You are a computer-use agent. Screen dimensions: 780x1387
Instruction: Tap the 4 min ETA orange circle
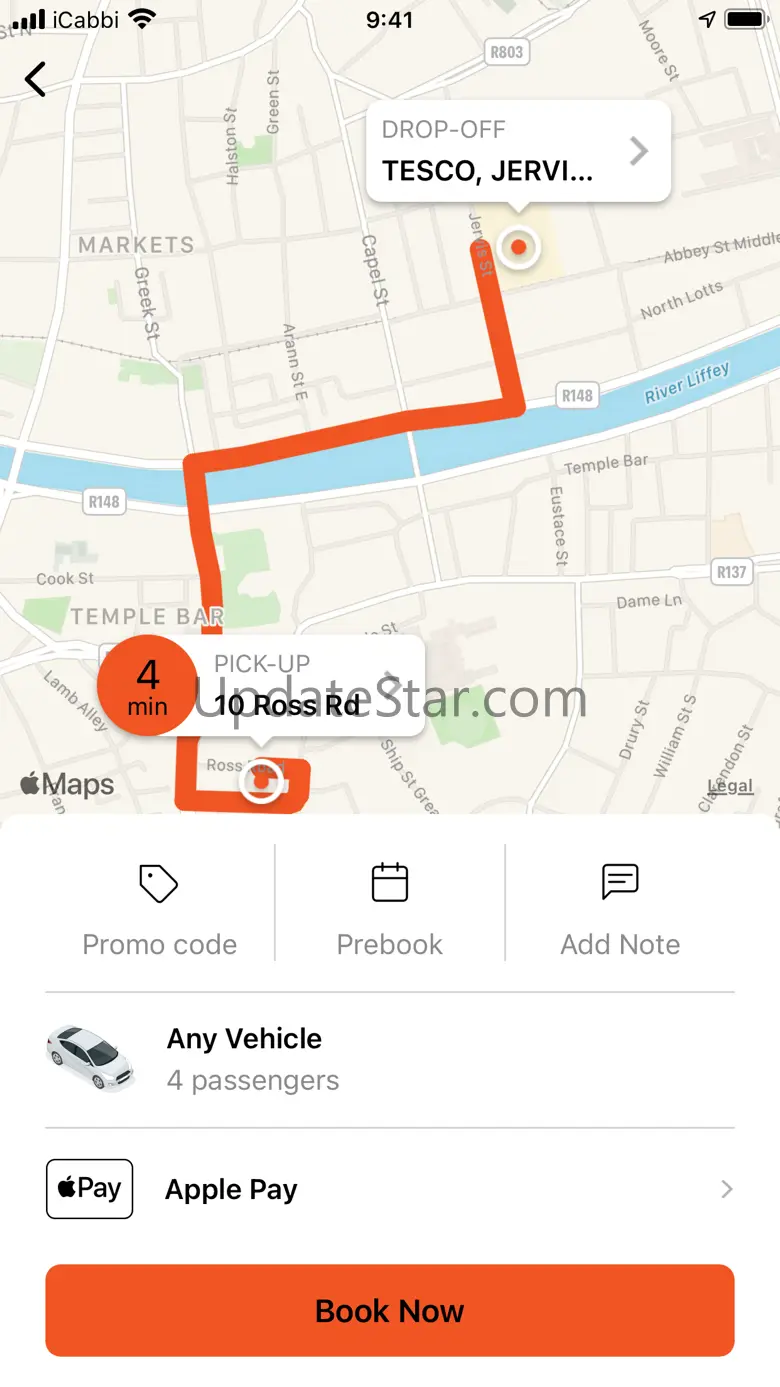point(147,685)
